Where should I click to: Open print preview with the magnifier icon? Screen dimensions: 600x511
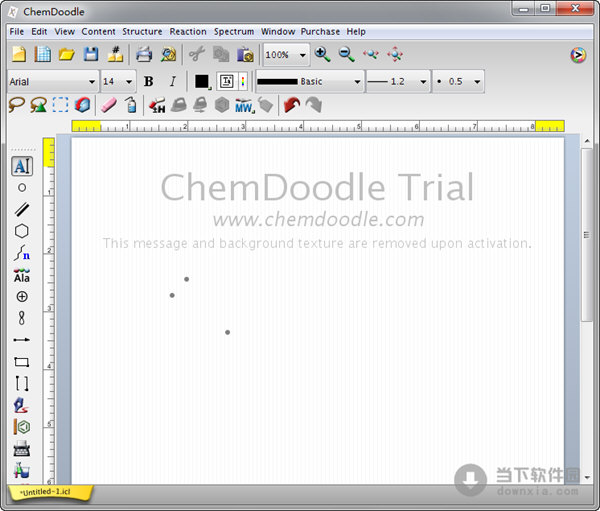click(168, 55)
